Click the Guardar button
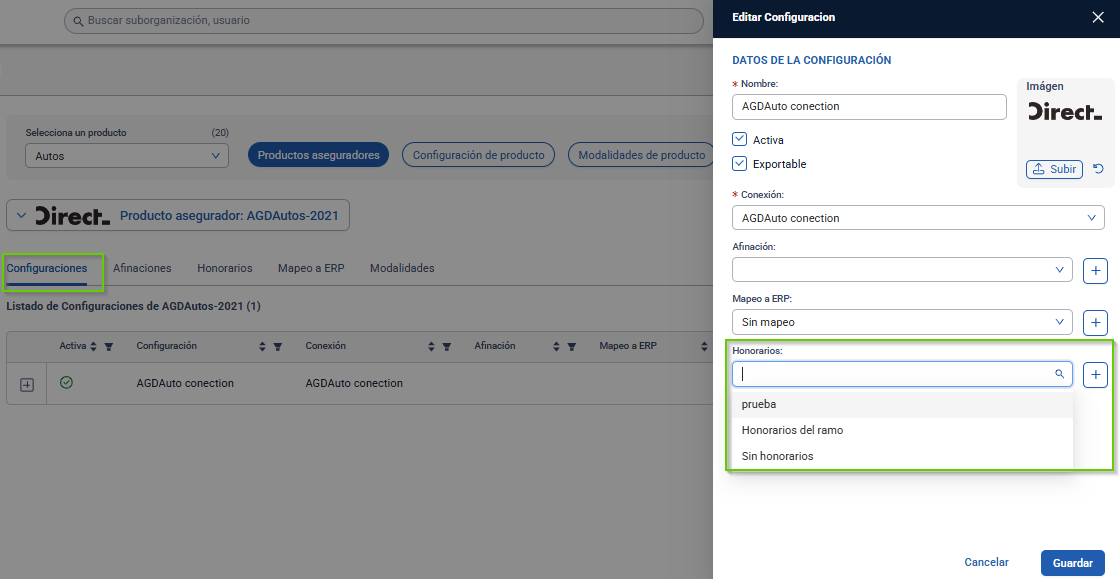 (x=1073, y=563)
